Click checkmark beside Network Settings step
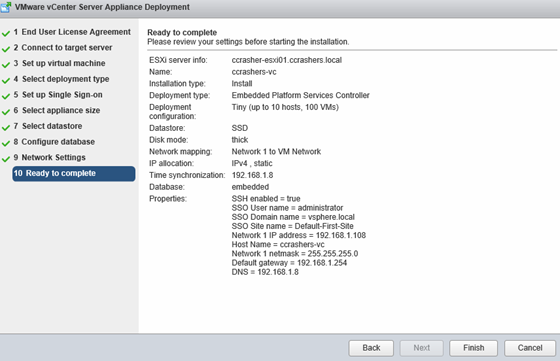 tap(6, 159)
